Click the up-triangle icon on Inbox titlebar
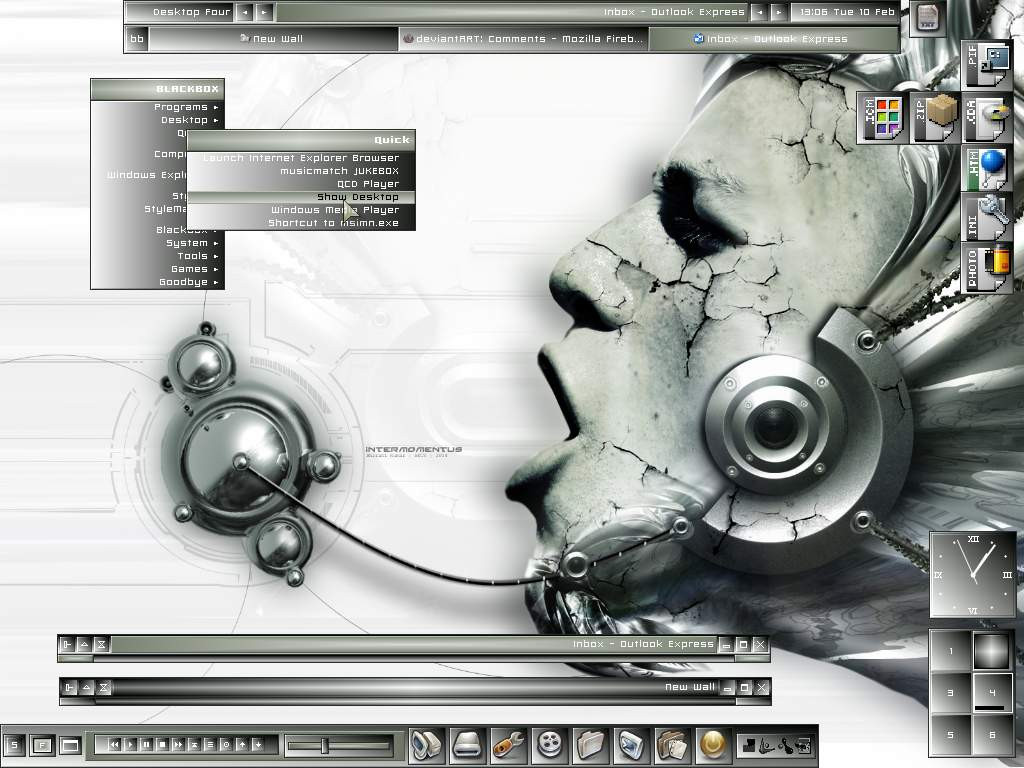The image size is (1024, 768). 84,645
